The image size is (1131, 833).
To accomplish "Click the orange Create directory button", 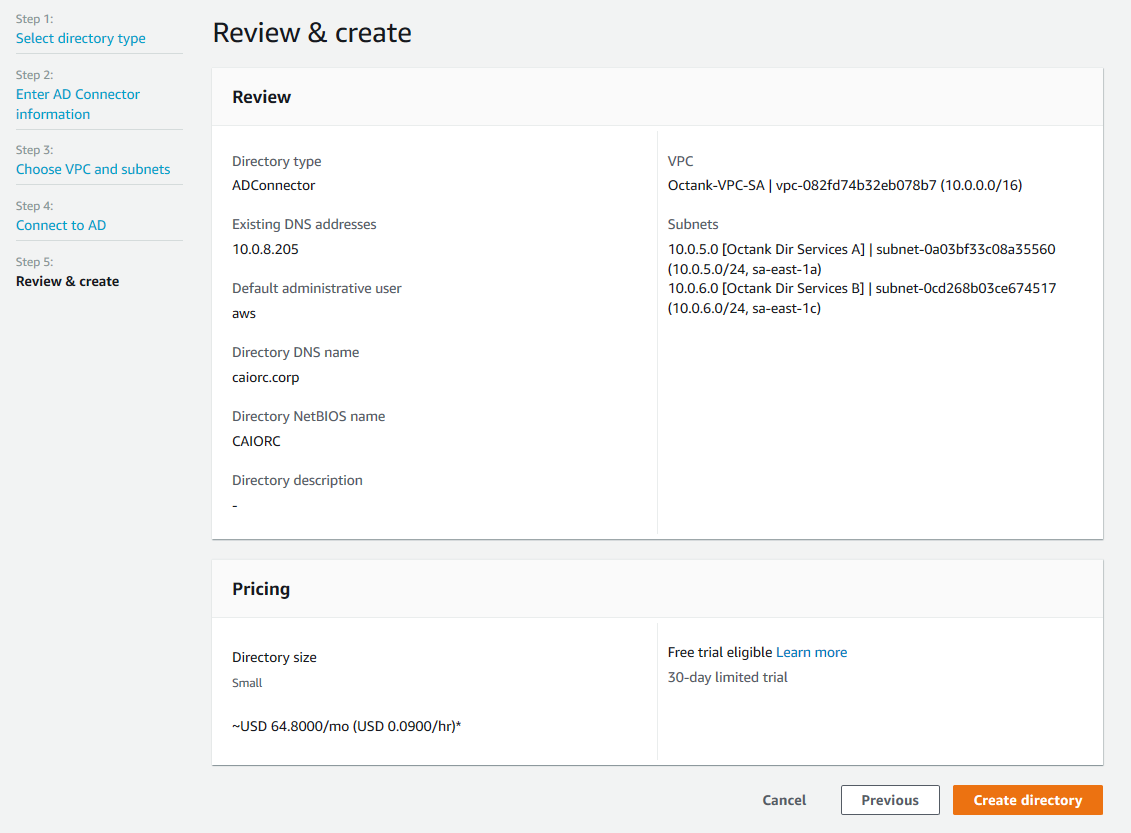I will (x=1027, y=800).
